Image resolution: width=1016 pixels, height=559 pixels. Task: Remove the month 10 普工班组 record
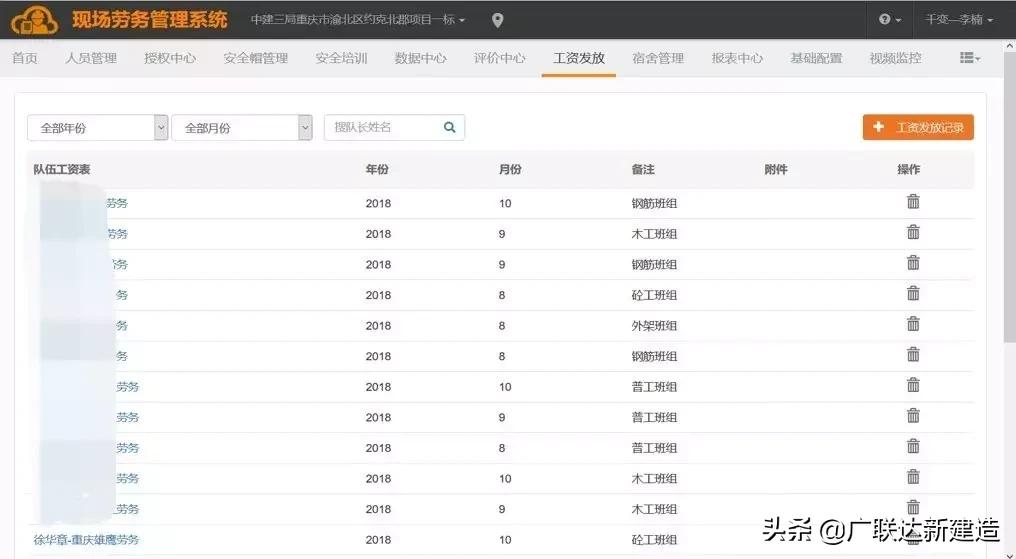(x=913, y=385)
